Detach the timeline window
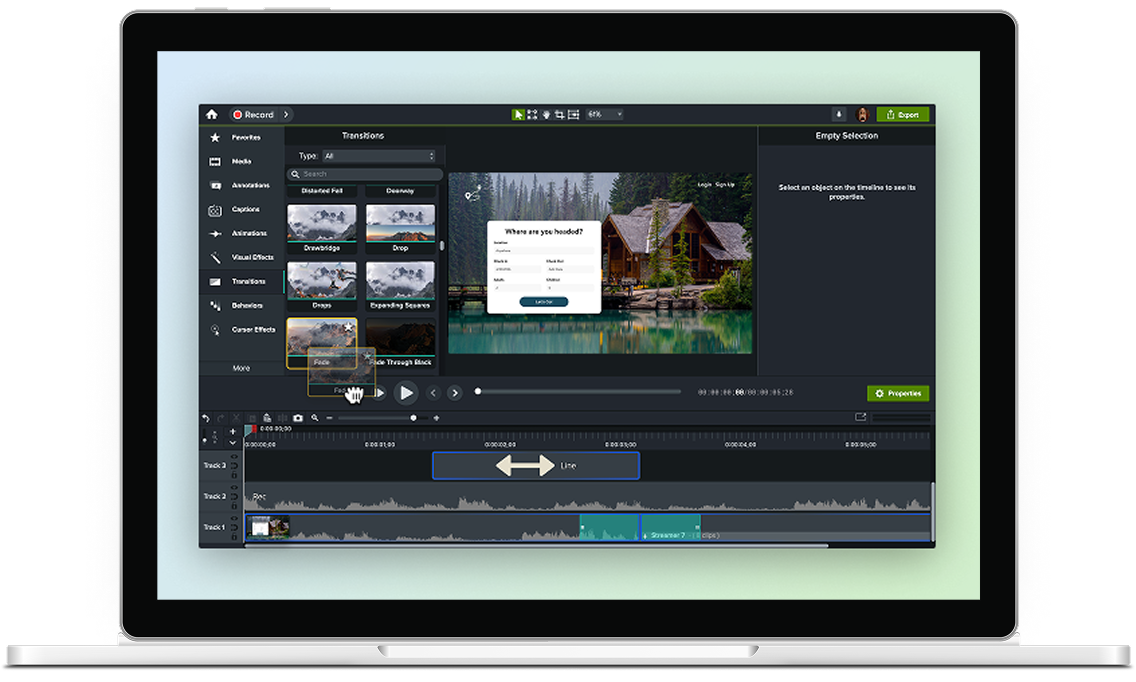This screenshot has height=682, width=1136. click(861, 417)
